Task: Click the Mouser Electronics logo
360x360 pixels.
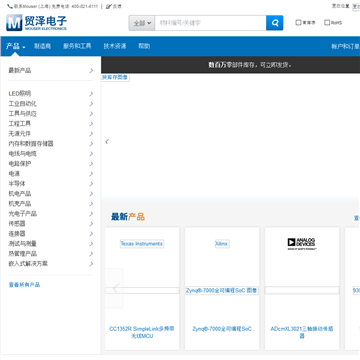Action: coord(36,23)
